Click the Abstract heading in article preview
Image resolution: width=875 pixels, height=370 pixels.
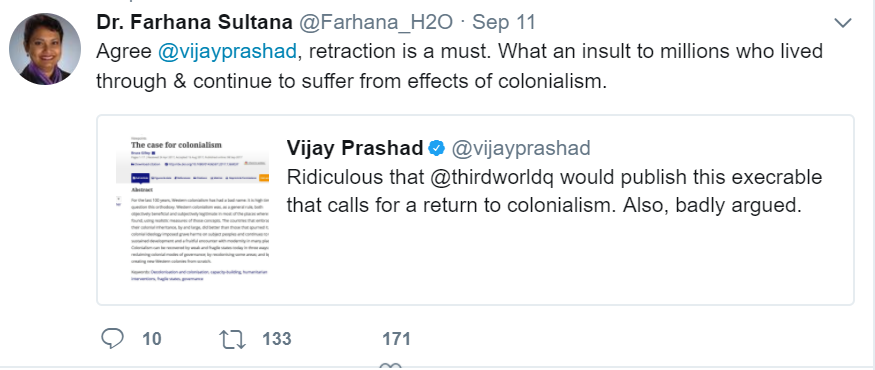click(x=143, y=190)
